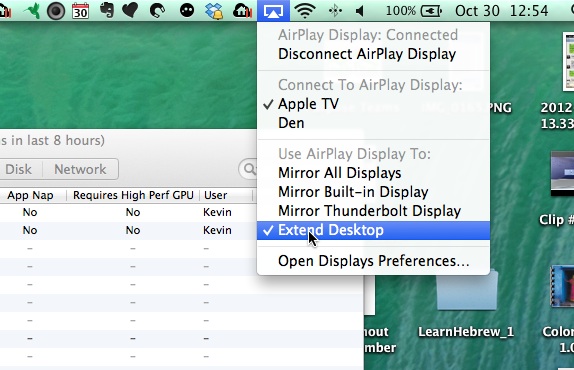This screenshot has width=574, height=370.
Task: Click first row's Kevin user cell
Action: pos(217,212)
